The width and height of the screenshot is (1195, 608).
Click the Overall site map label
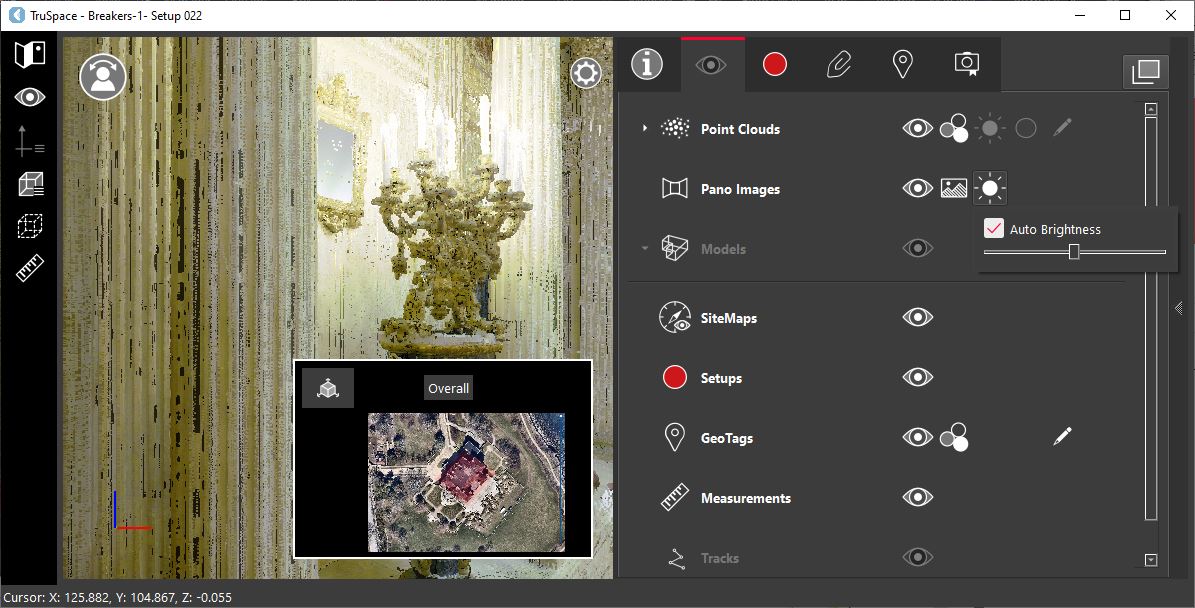tap(448, 388)
